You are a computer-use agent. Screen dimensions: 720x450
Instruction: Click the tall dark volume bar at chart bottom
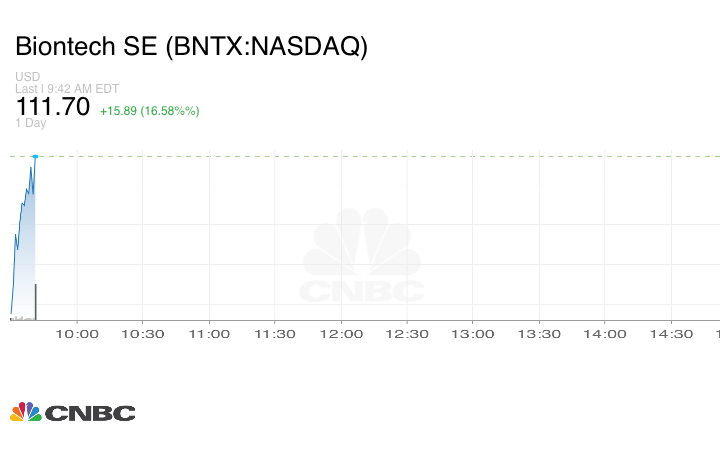click(36, 302)
